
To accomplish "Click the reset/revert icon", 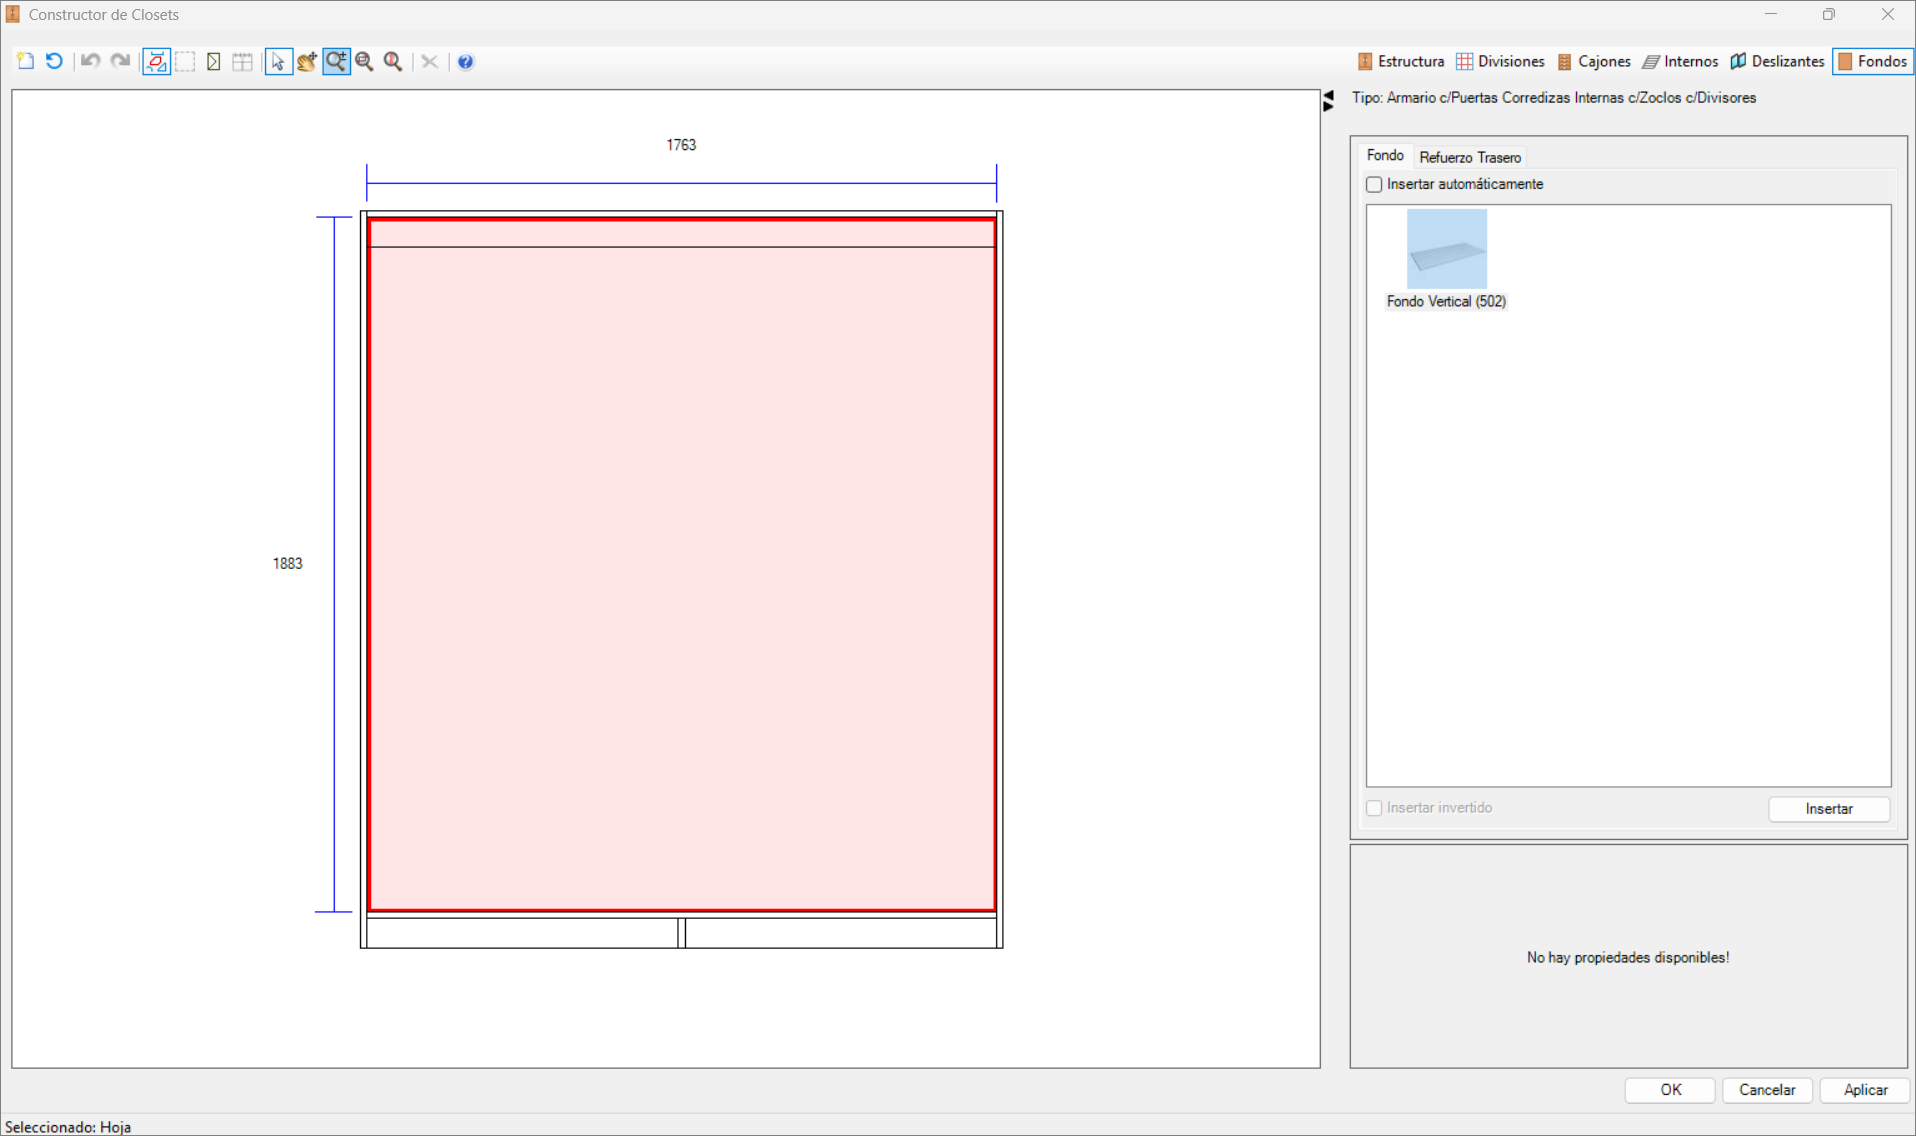I will tap(53, 61).
